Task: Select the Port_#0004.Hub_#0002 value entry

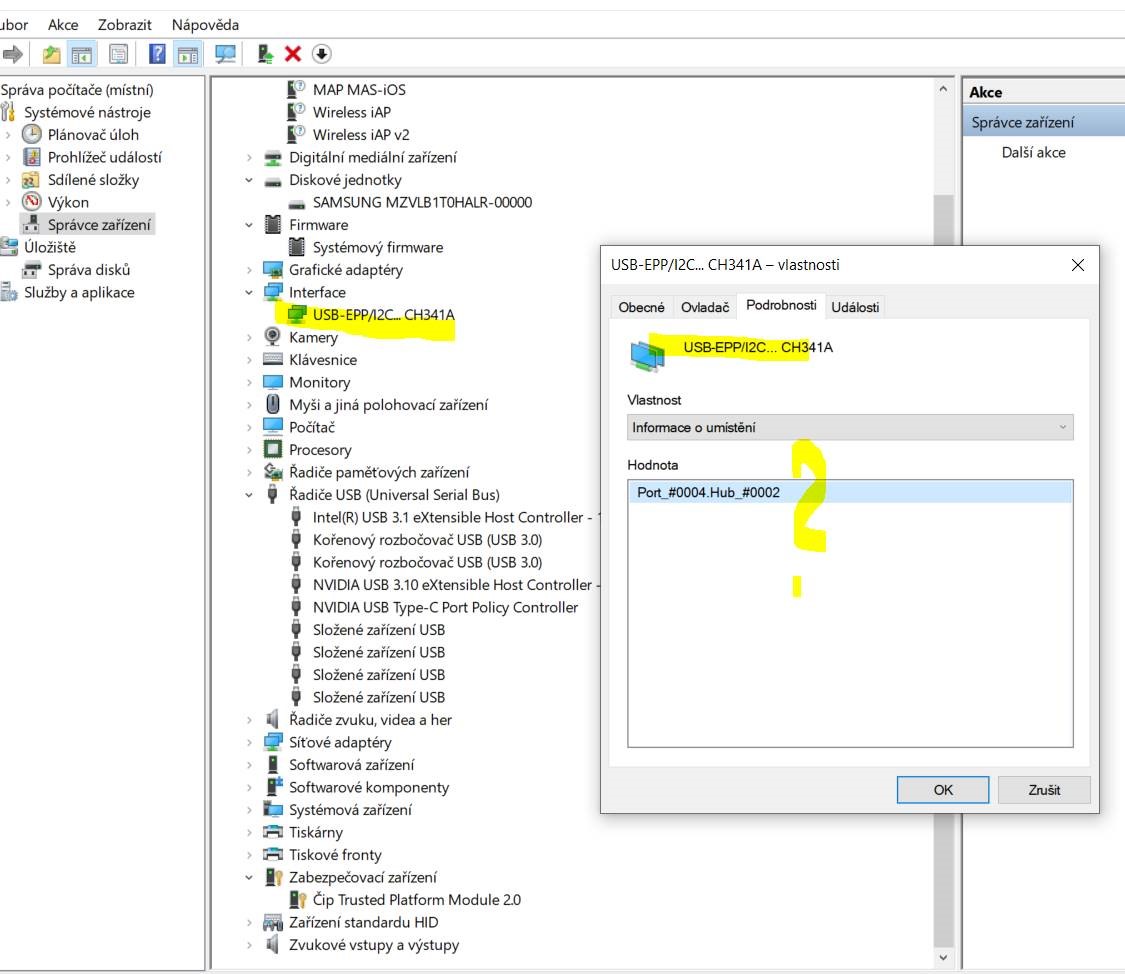Action: (708, 492)
